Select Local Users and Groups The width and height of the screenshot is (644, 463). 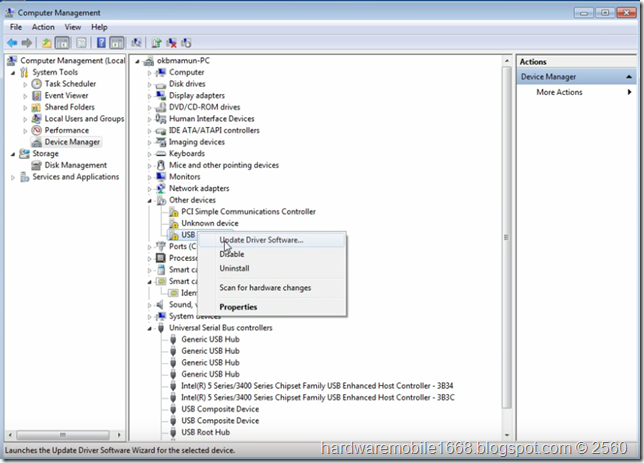pos(84,119)
